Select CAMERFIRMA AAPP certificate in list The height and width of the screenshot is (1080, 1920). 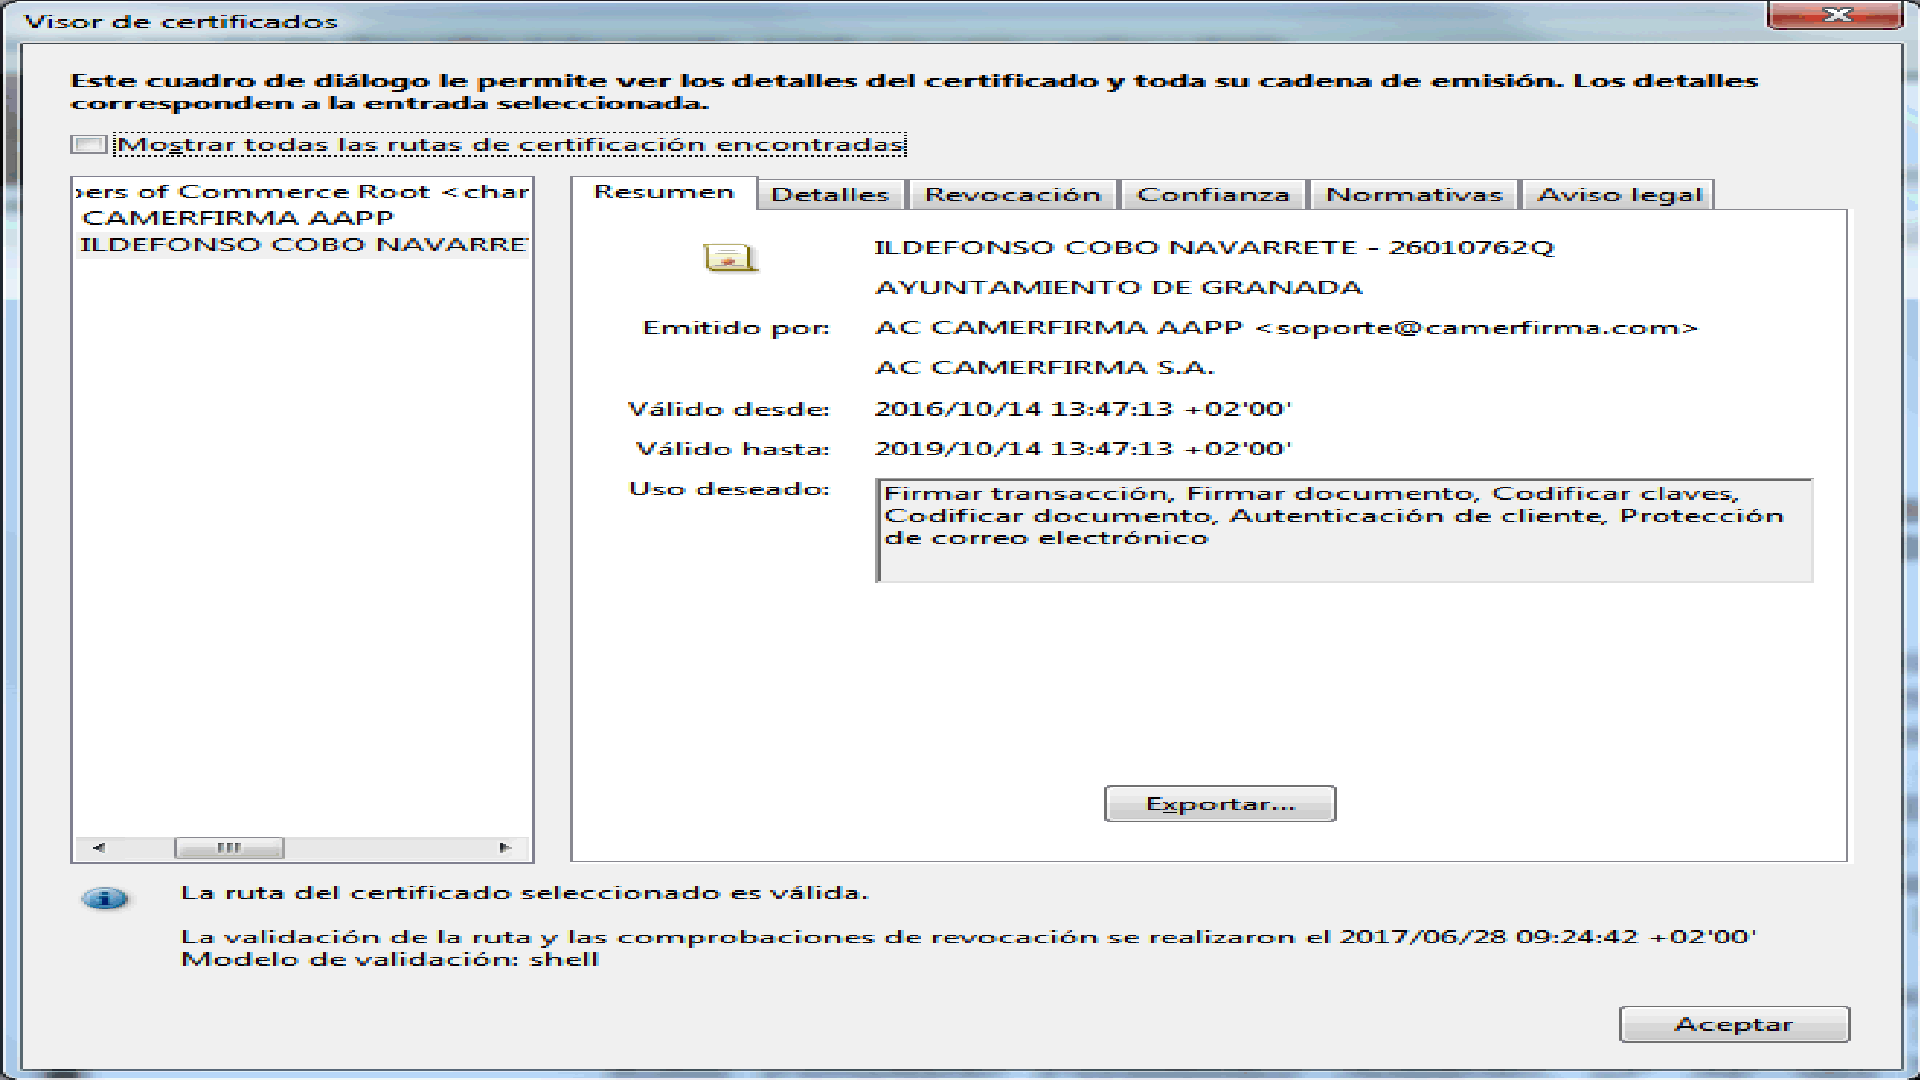(x=238, y=218)
